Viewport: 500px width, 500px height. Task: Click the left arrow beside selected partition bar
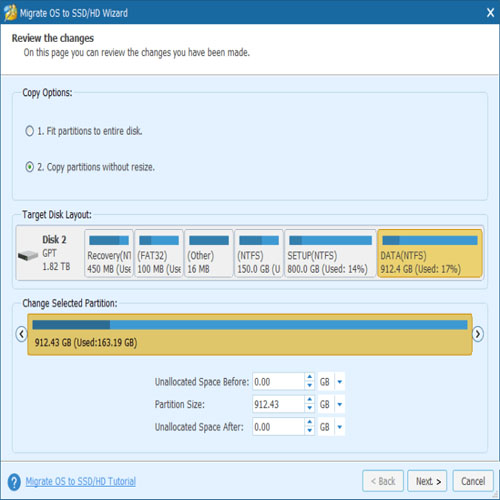coord(22,334)
